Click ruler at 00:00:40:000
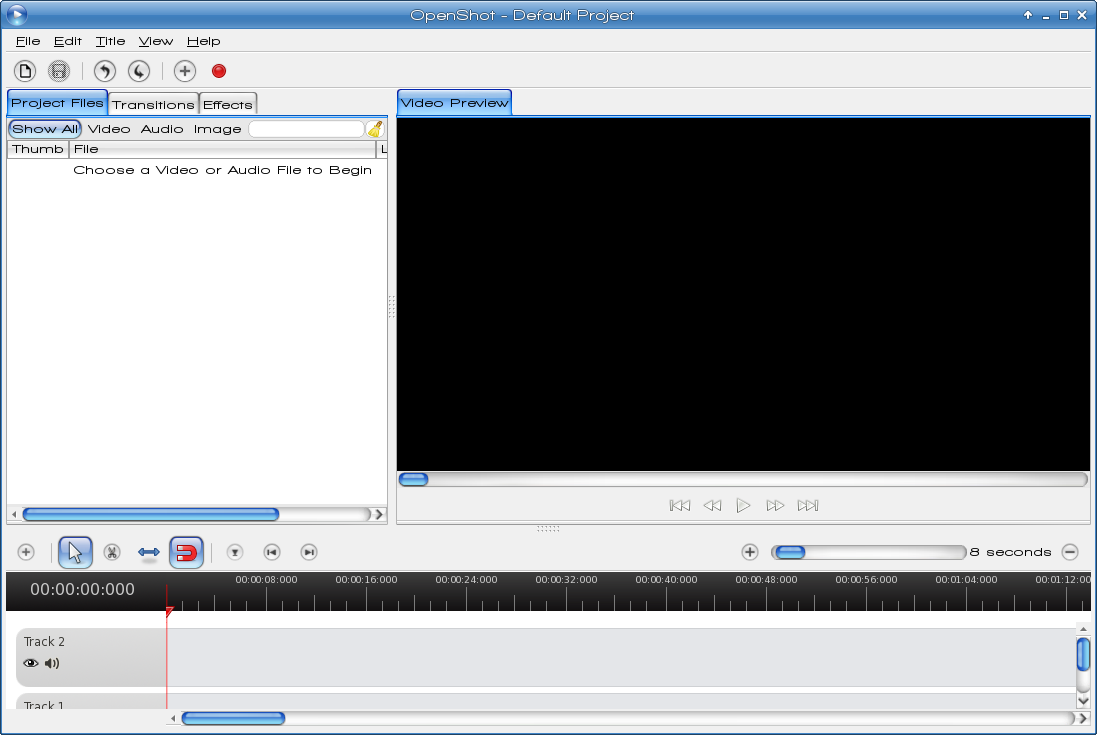This screenshot has height=735, width=1097. 666,580
